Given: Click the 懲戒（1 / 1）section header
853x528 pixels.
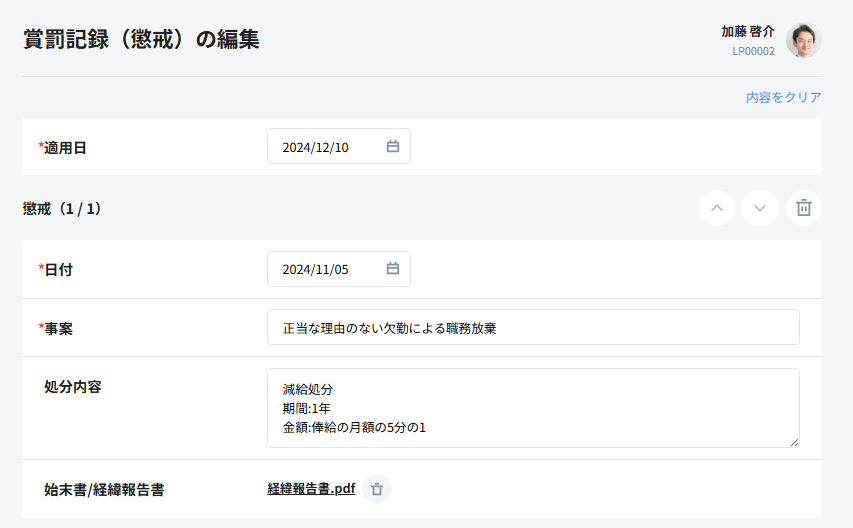Looking at the screenshot, I should (x=62, y=209).
